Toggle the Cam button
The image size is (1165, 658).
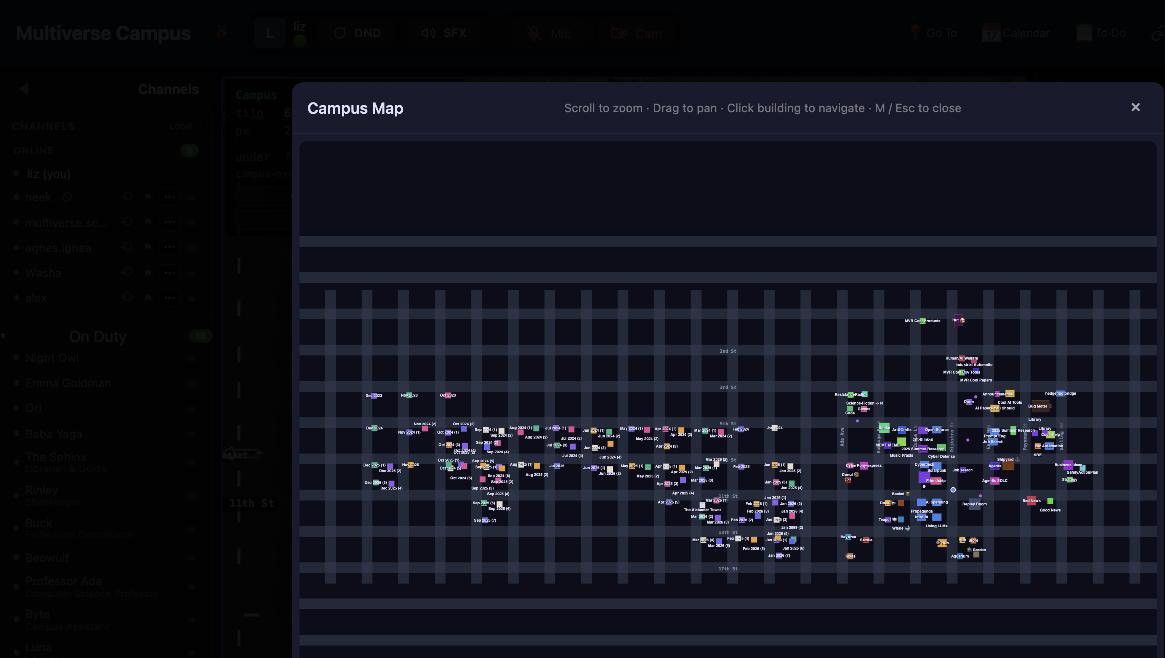click(x=636, y=33)
